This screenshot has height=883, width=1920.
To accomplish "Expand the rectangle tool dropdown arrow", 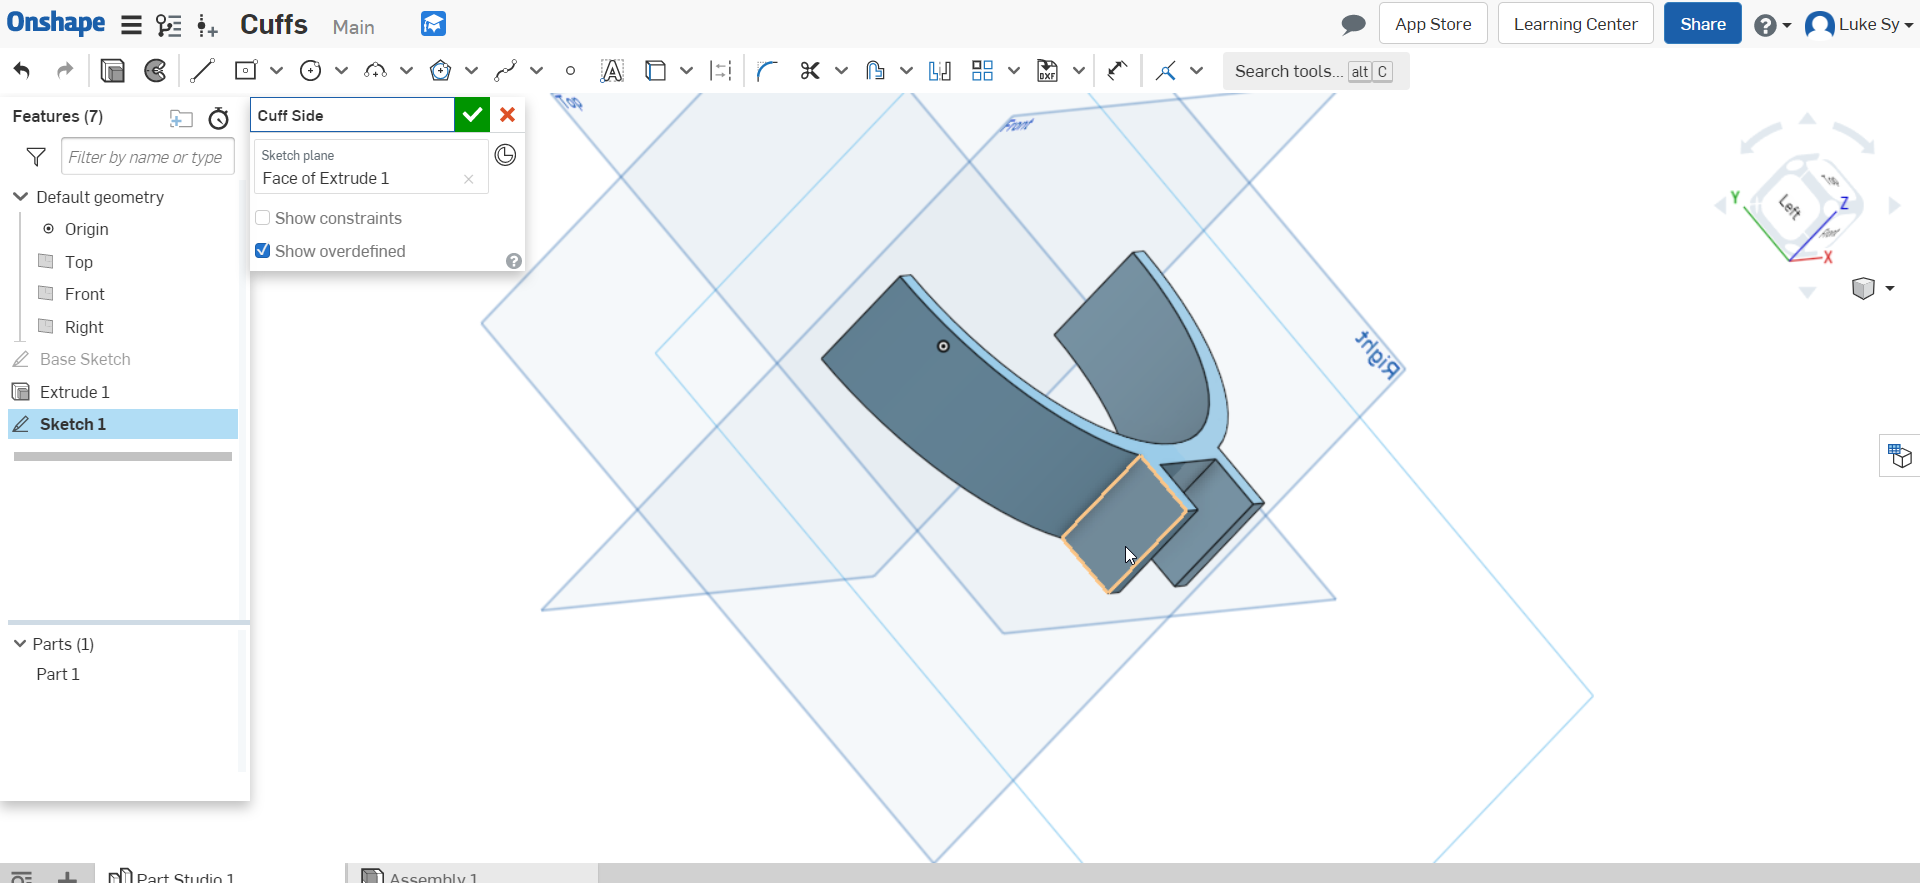I will coord(277,70).
